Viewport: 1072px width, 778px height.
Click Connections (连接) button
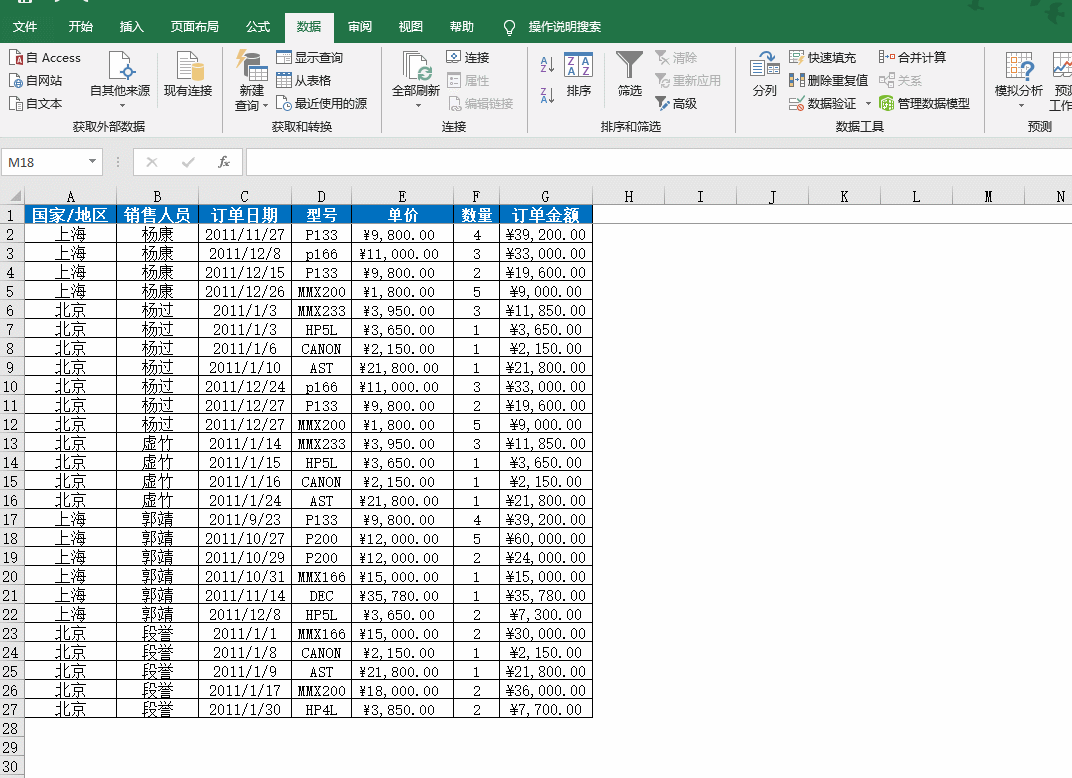coord(468,57)
